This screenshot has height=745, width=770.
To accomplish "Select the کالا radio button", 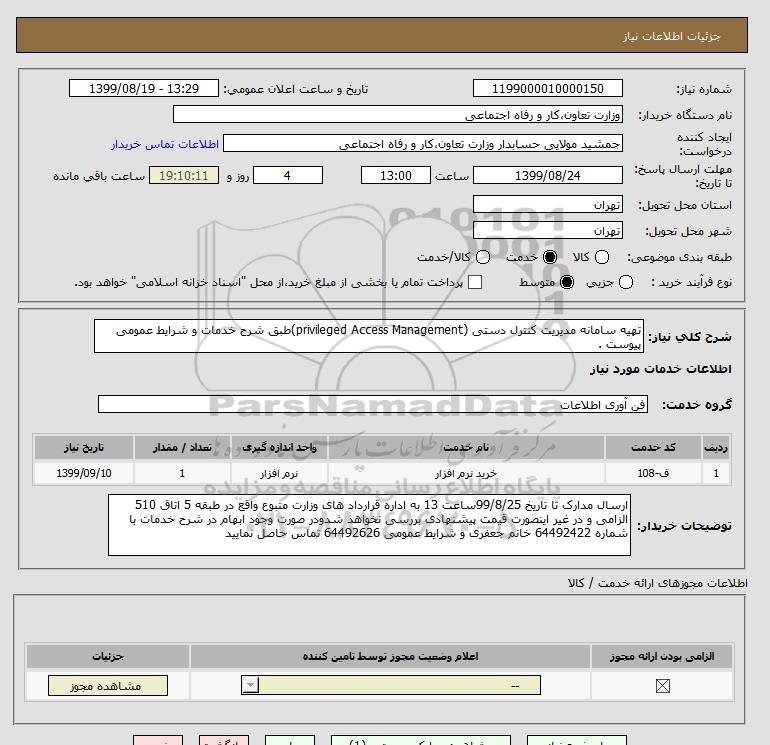I will coord(602,257).
